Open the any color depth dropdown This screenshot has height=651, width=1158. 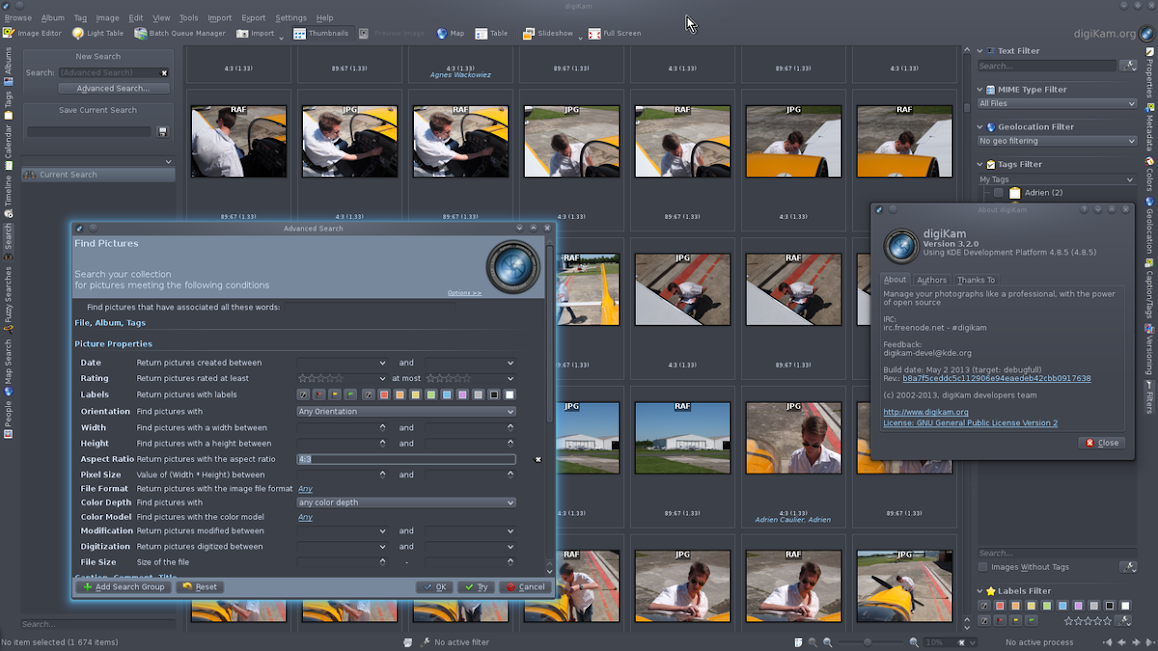click(406, 503)
